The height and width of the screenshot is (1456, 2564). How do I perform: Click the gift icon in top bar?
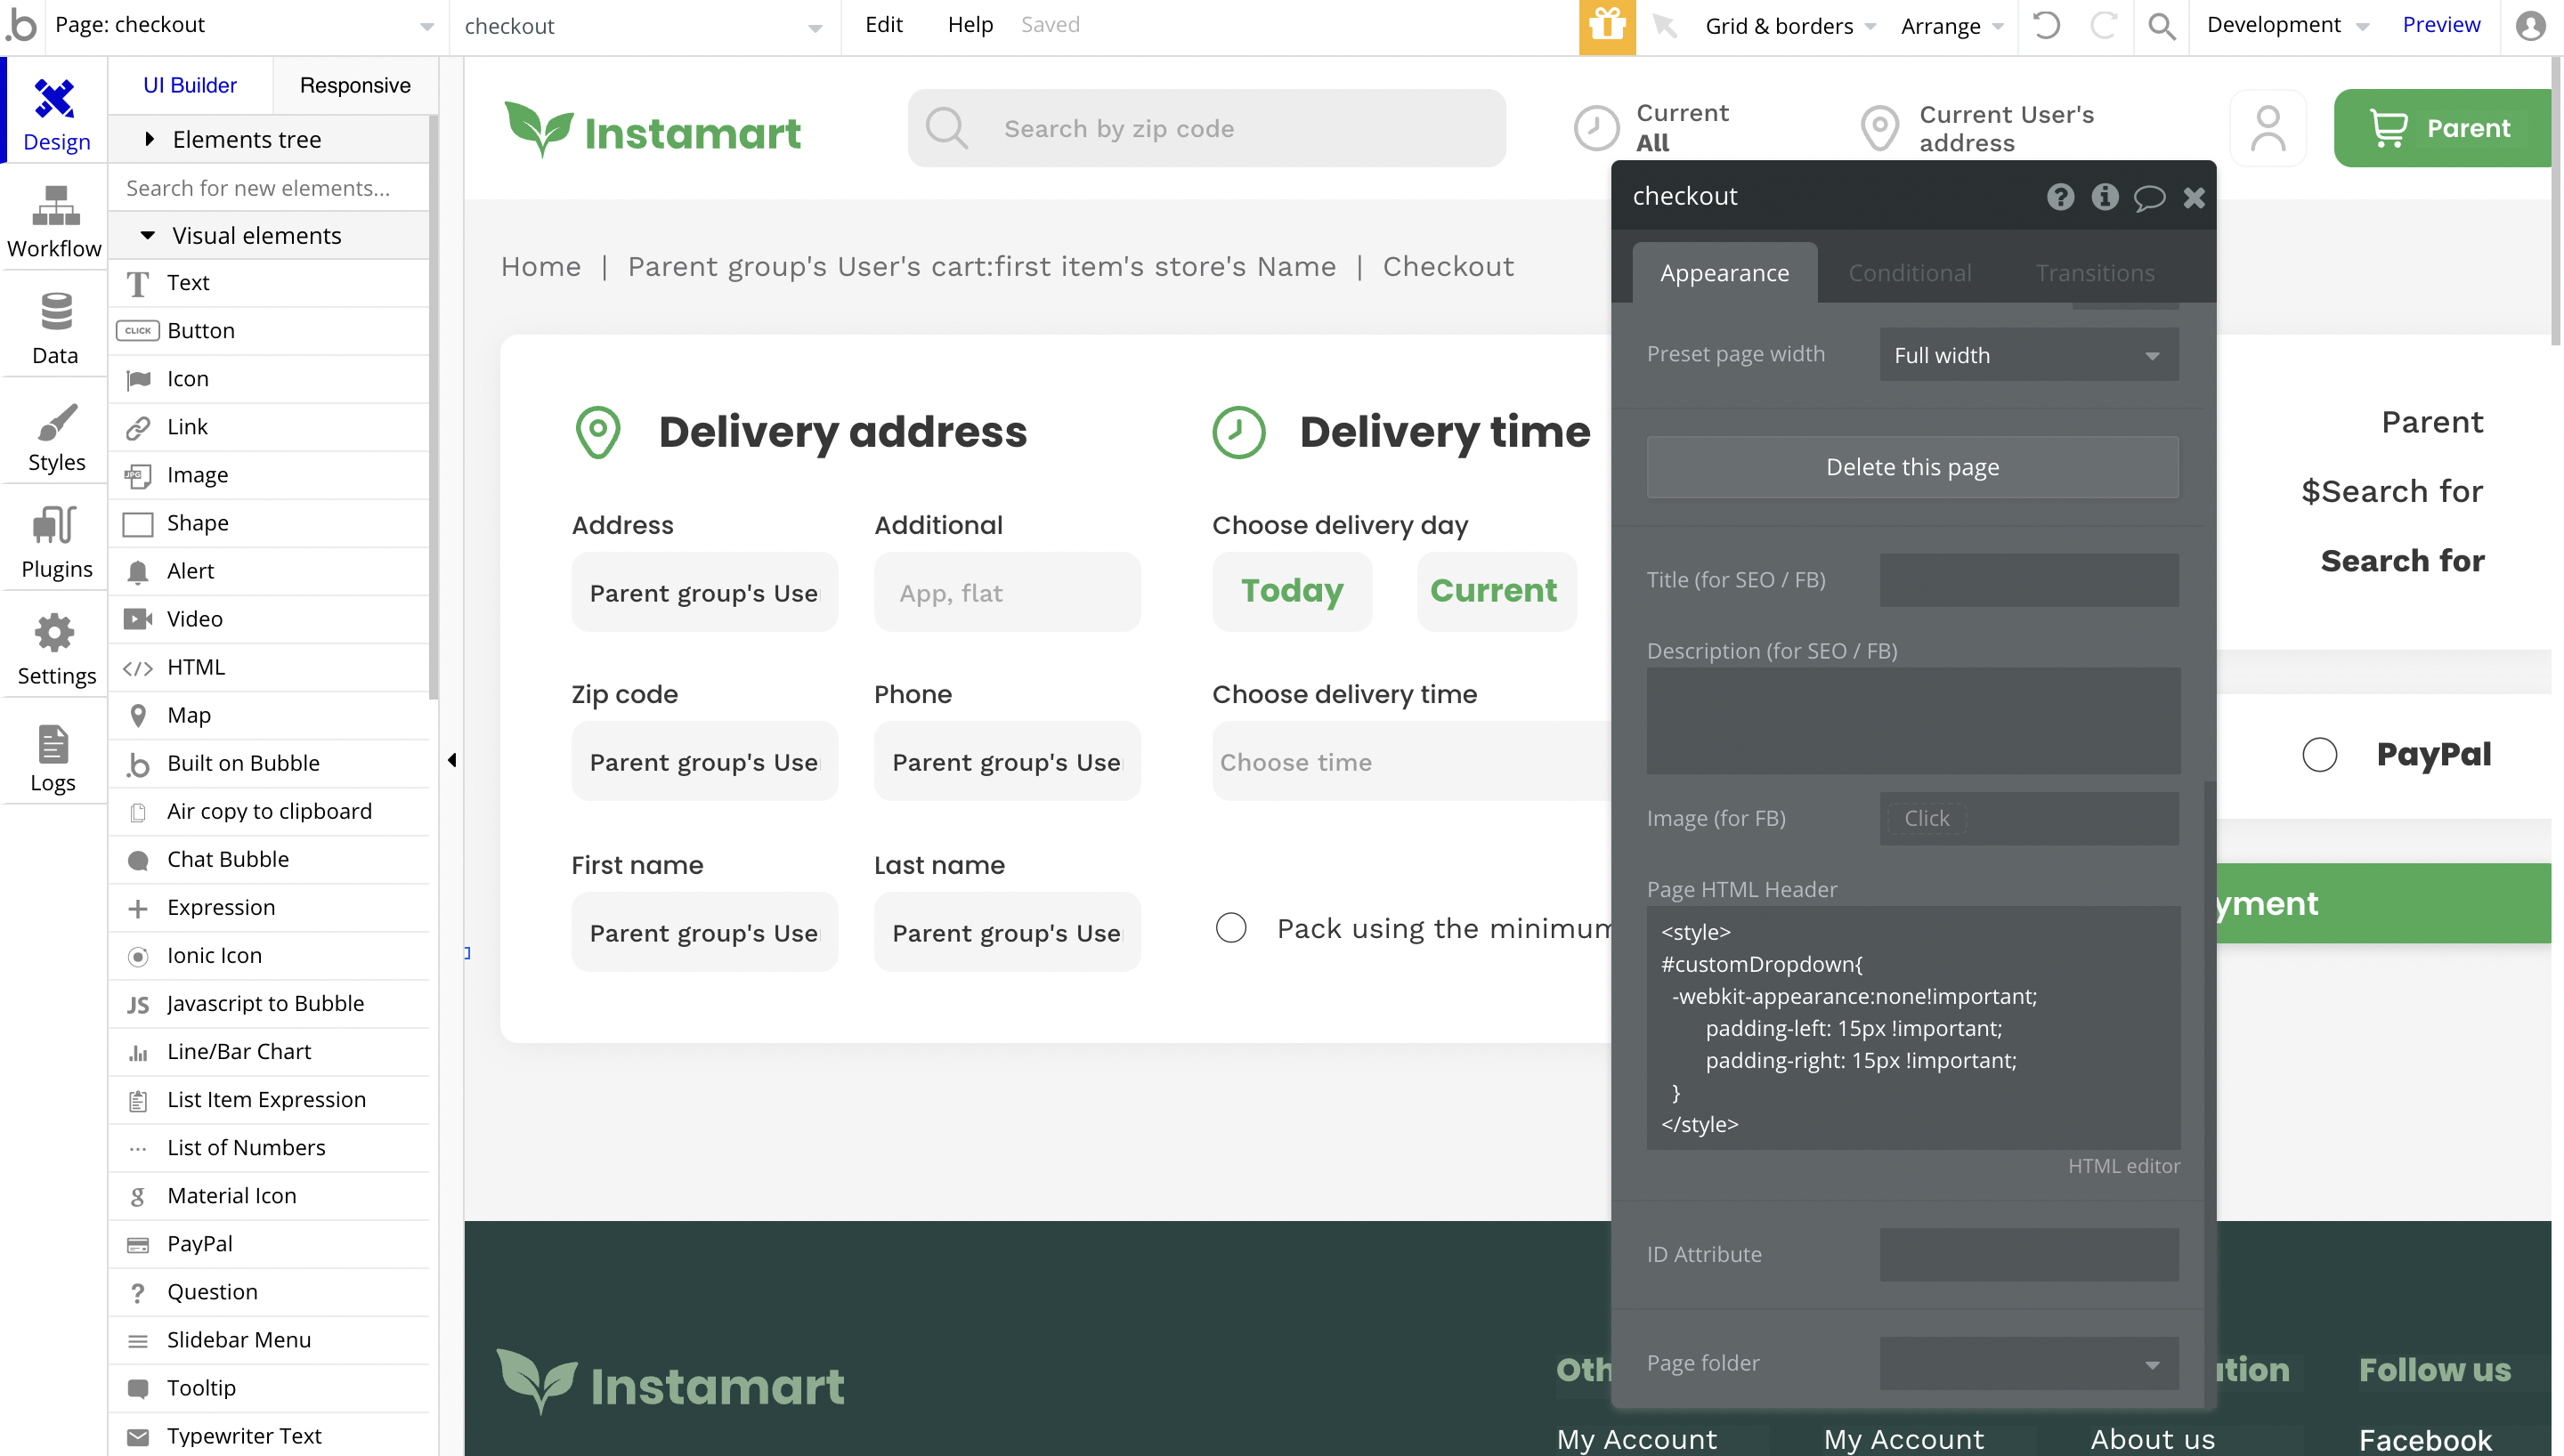1606,26
